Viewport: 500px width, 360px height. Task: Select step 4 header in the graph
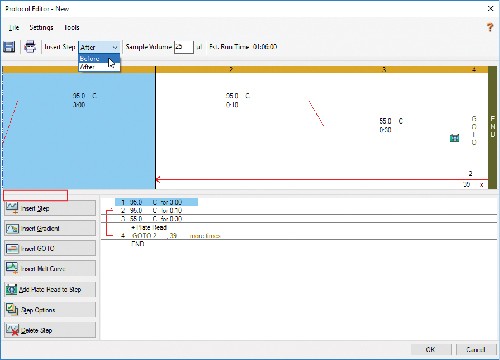tap(474, 69)
